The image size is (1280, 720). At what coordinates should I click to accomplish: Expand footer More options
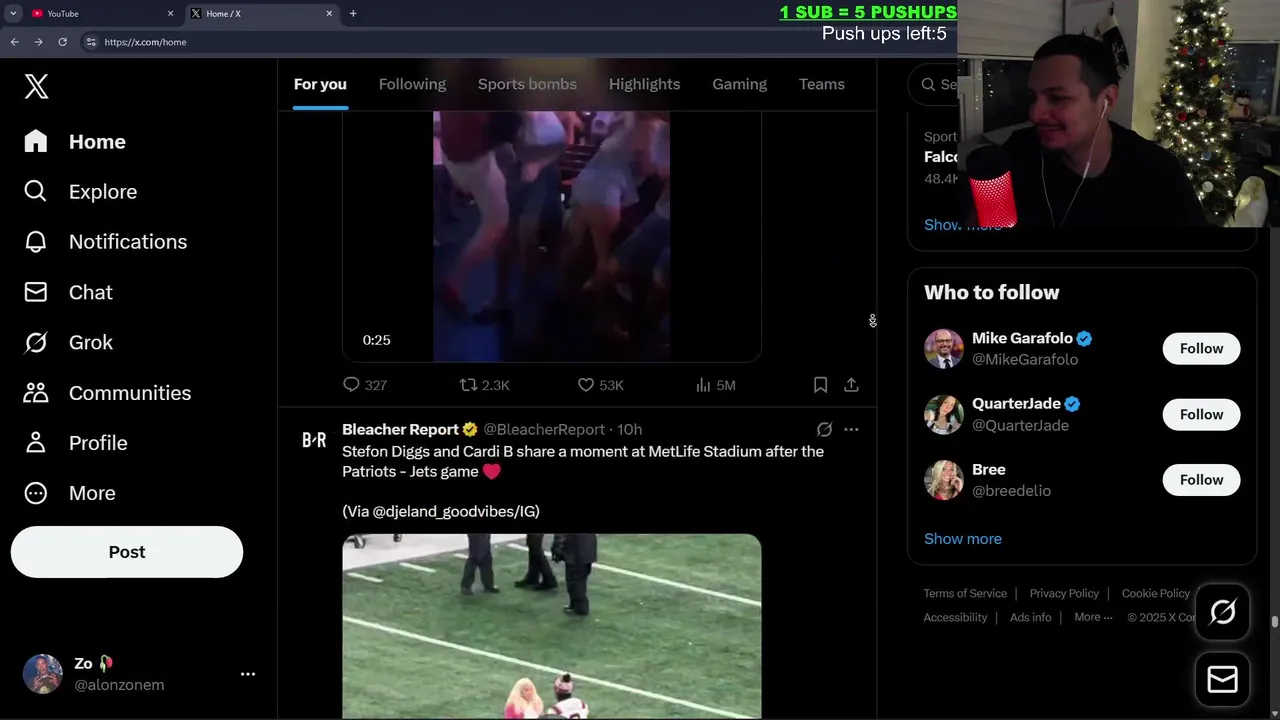point(1093,617)
